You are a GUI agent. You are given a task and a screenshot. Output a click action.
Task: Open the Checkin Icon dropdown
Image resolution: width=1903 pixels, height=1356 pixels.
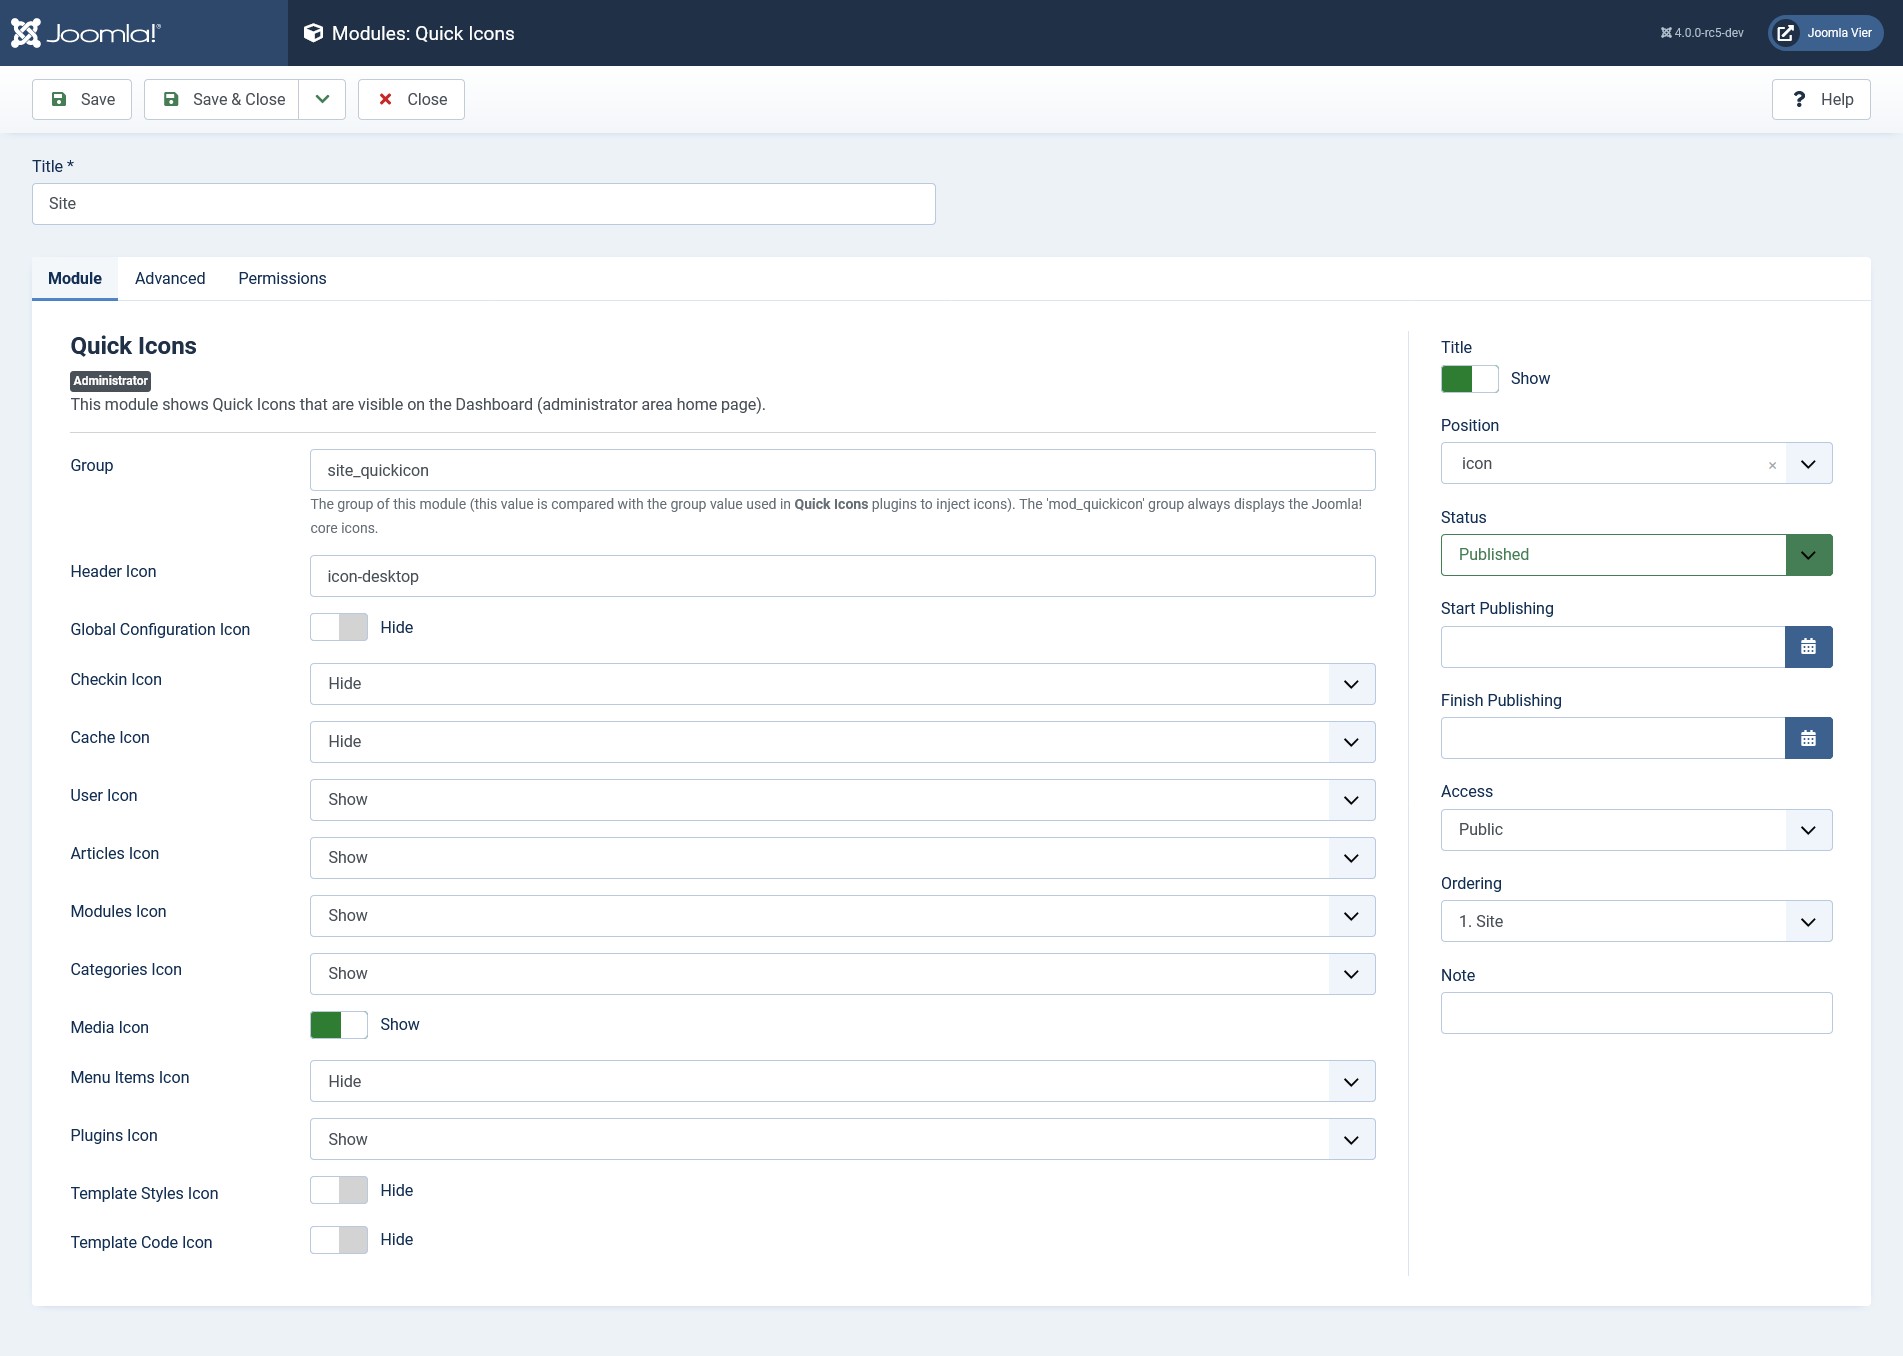coord(842,684)
